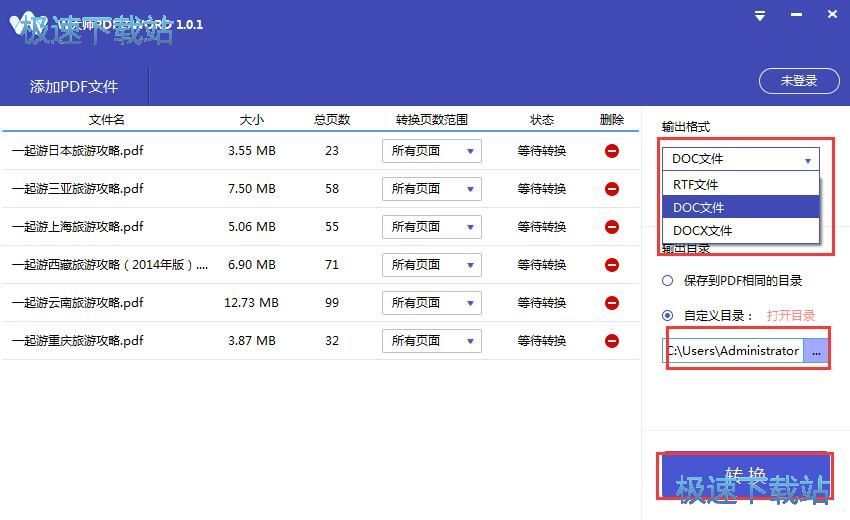Open the title bar dropdown menu icon

tap(760, 16)
